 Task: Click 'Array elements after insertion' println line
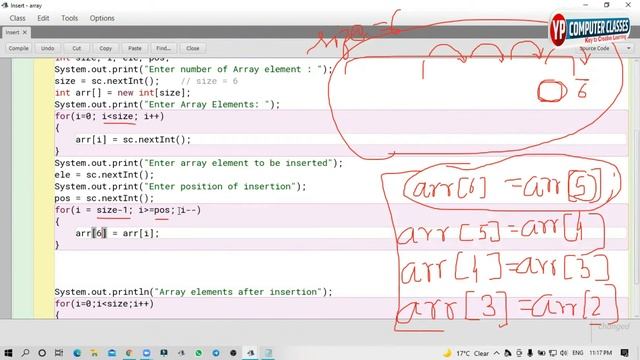(193, 292)
